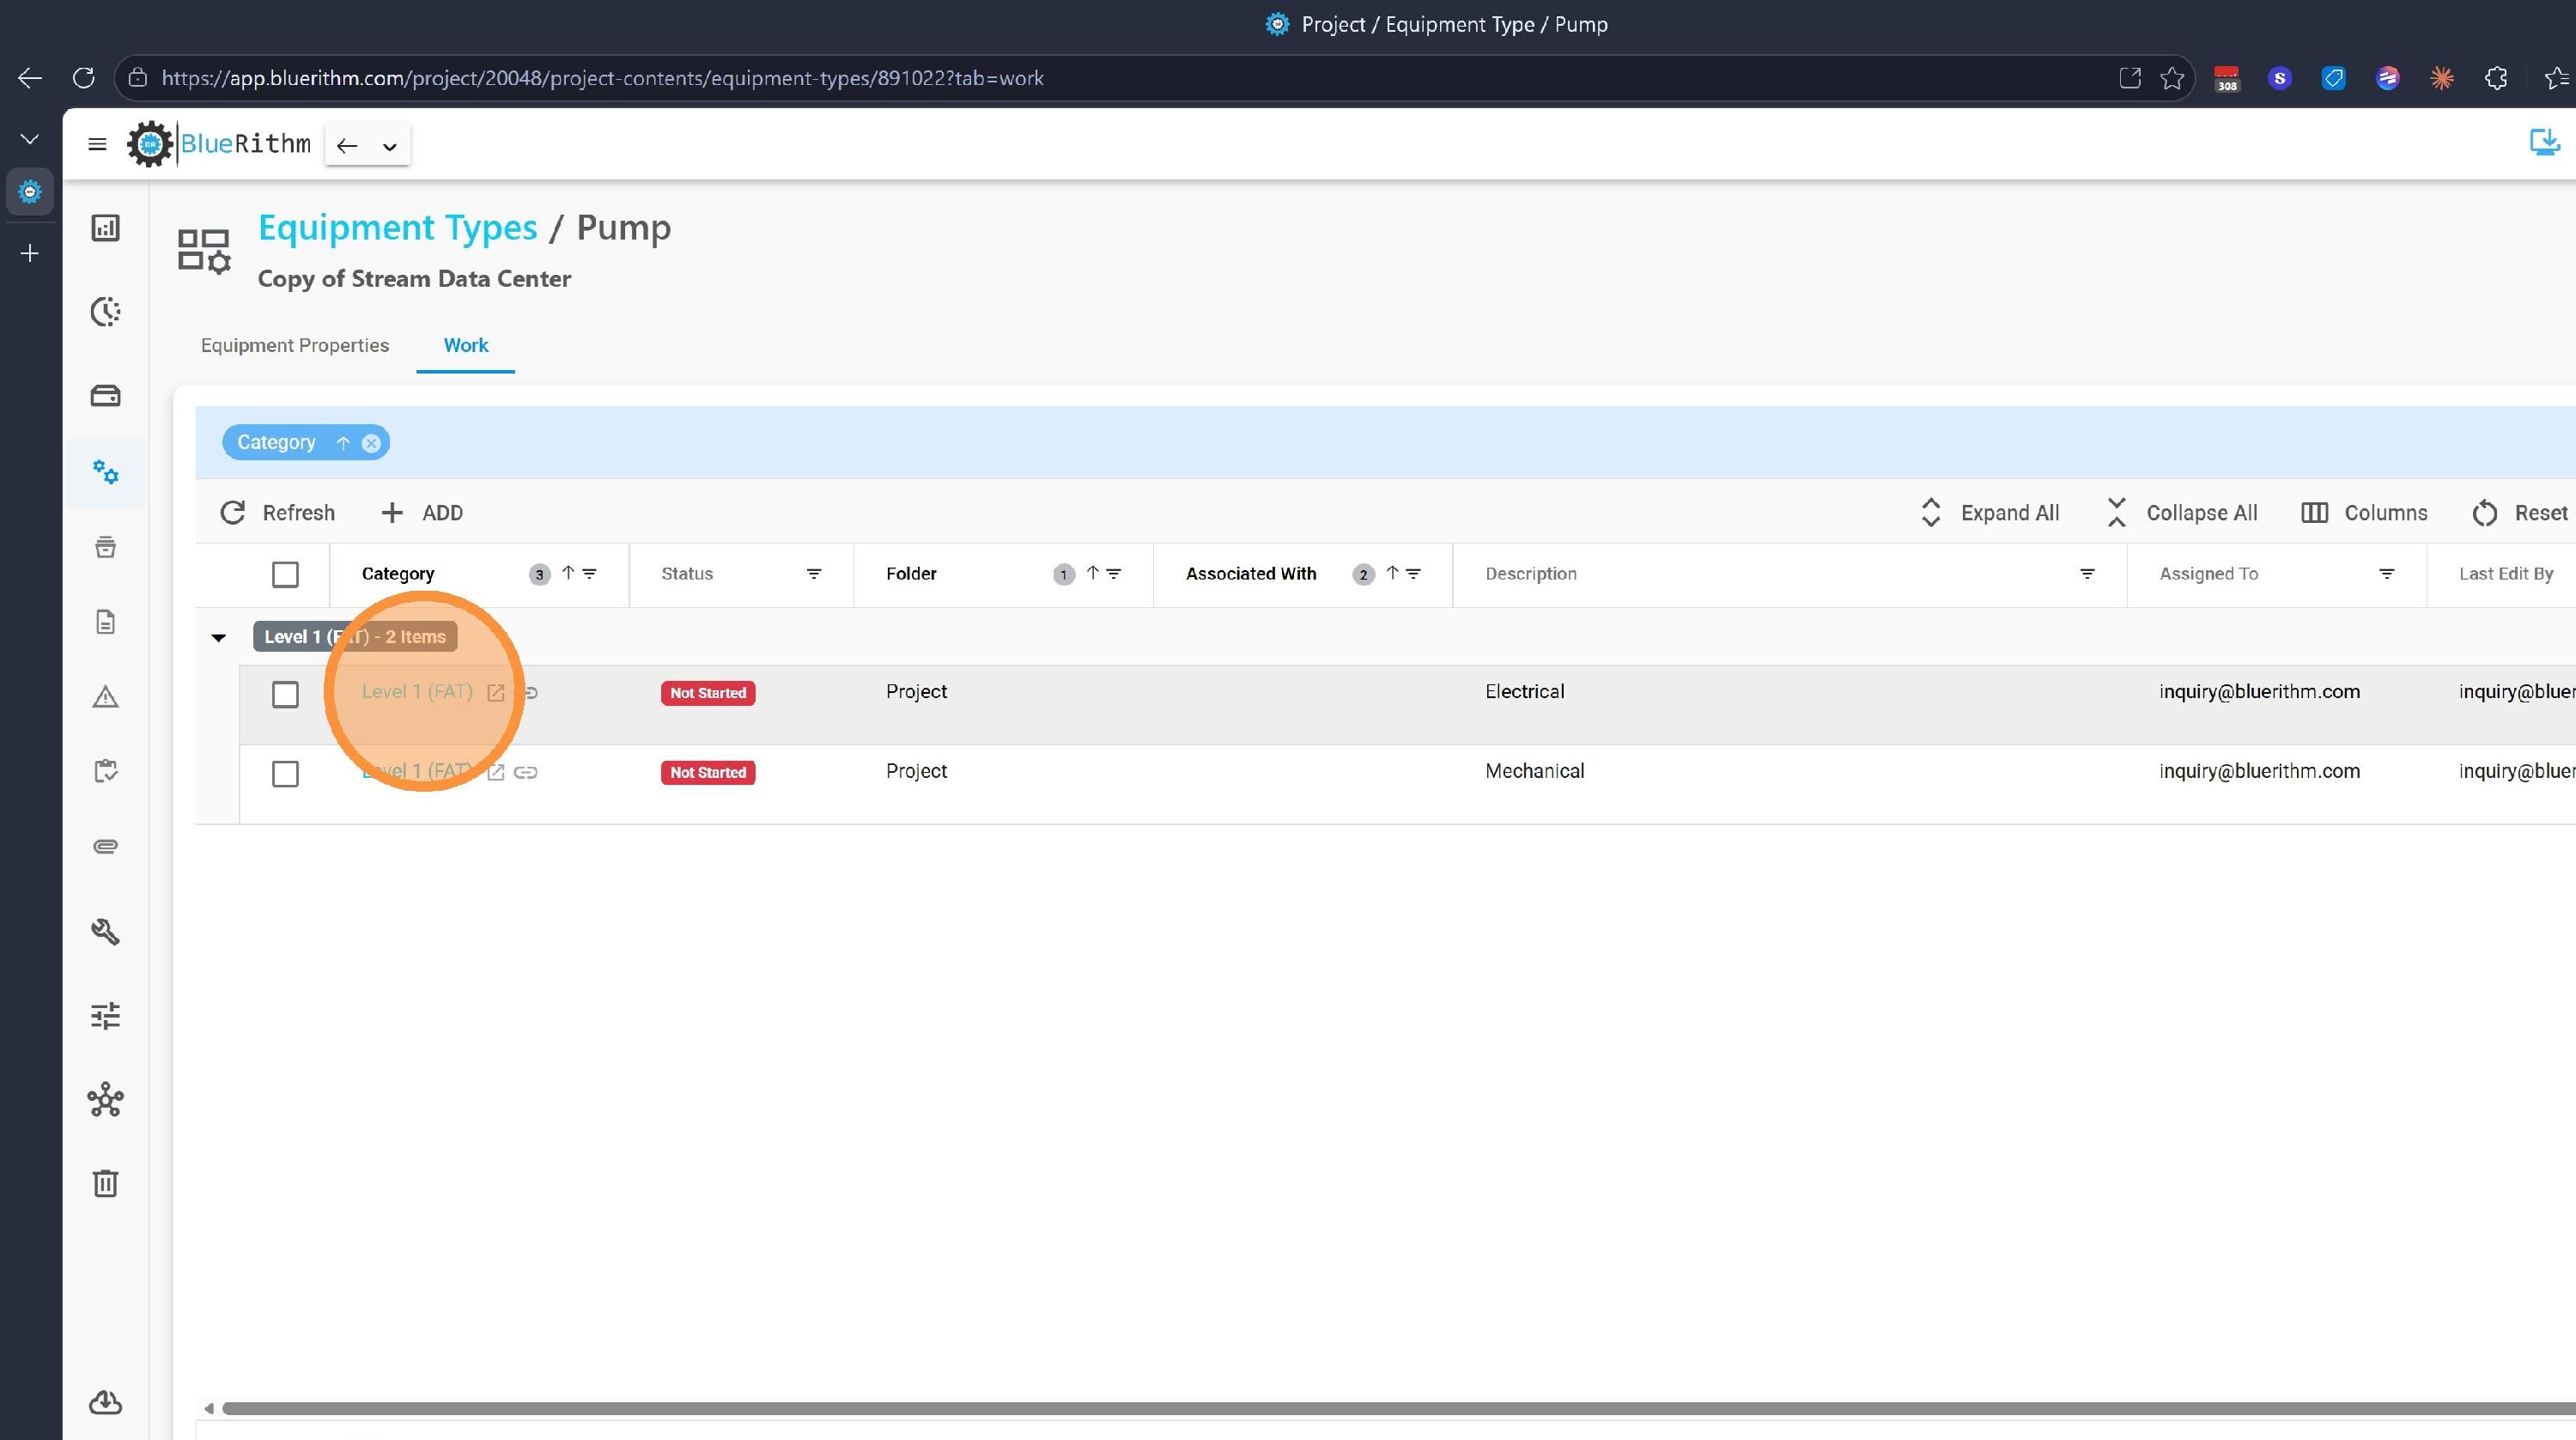Expand the browser sidebar chevron at top left
This screenshot has width=2576, height=1440.
[x=30, y=139]
